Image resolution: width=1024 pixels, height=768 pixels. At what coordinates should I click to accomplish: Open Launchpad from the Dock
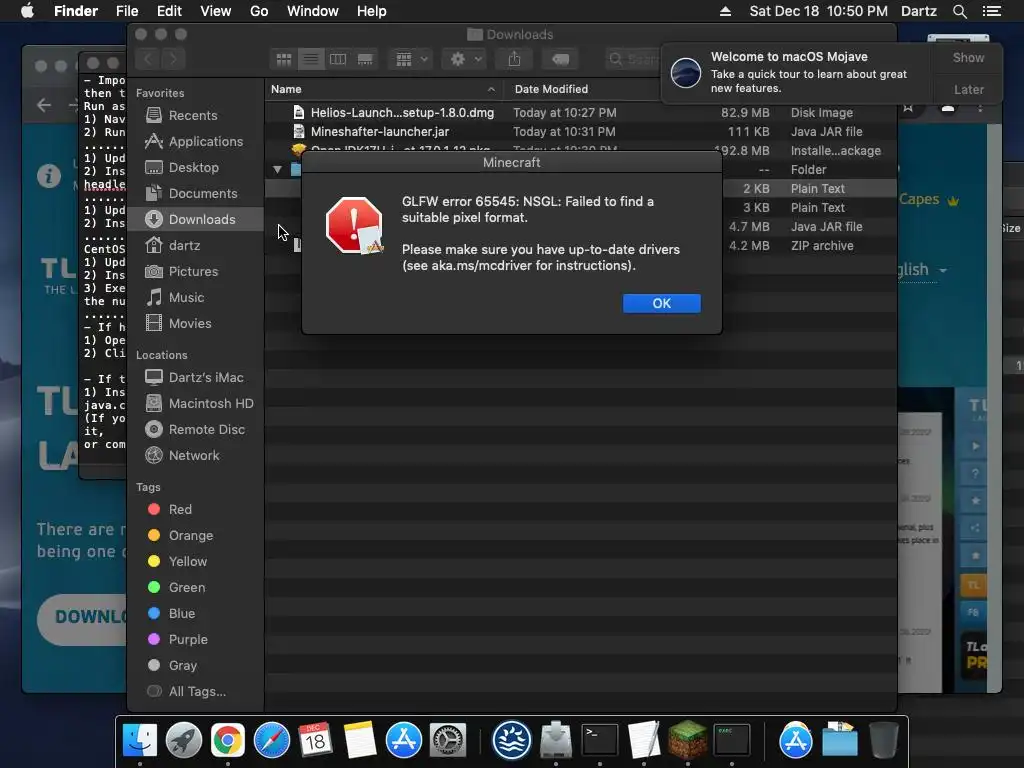tap(184, 740)
